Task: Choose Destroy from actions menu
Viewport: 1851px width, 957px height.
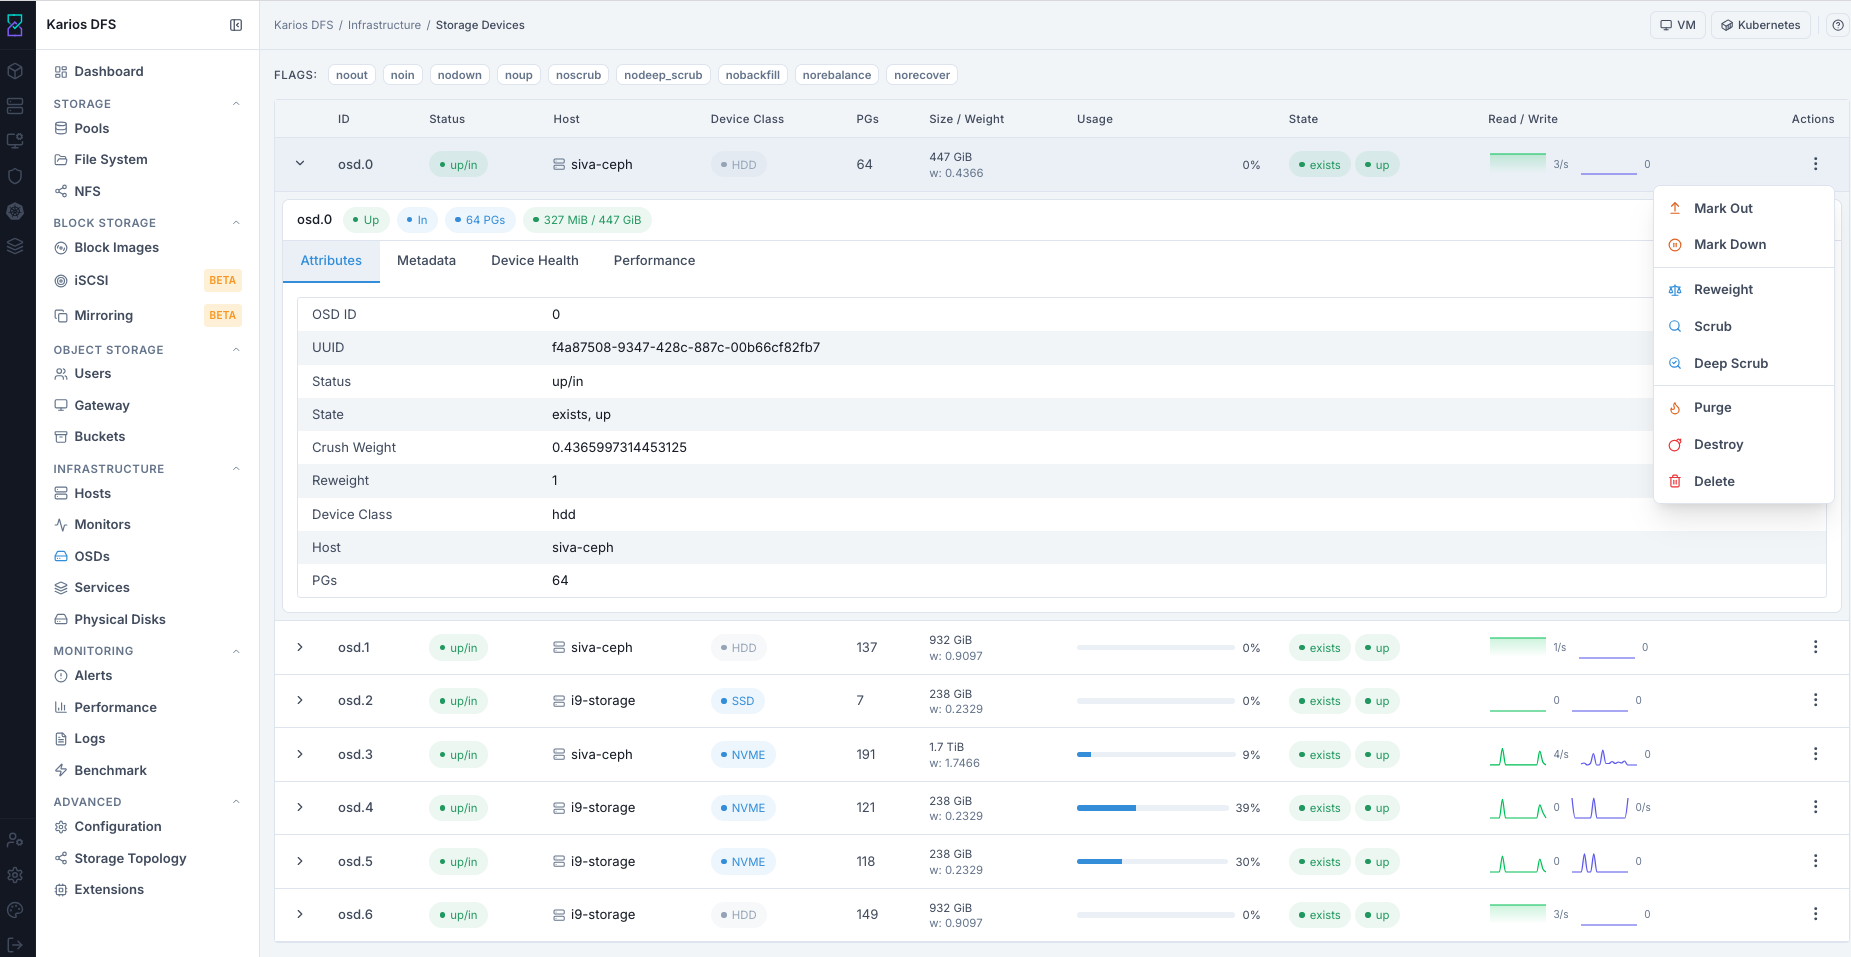Action: [x=1743, y=445]
